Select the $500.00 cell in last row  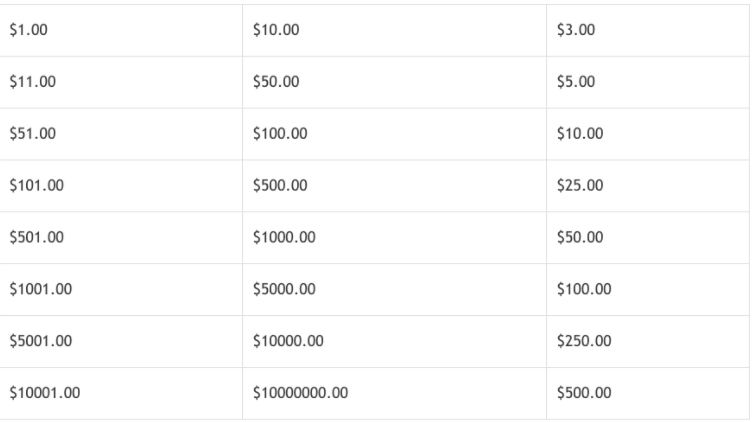(x=648, y=393)
